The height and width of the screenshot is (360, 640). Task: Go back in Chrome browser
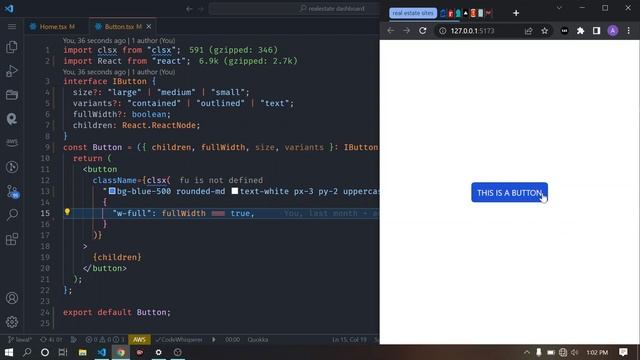391,31
